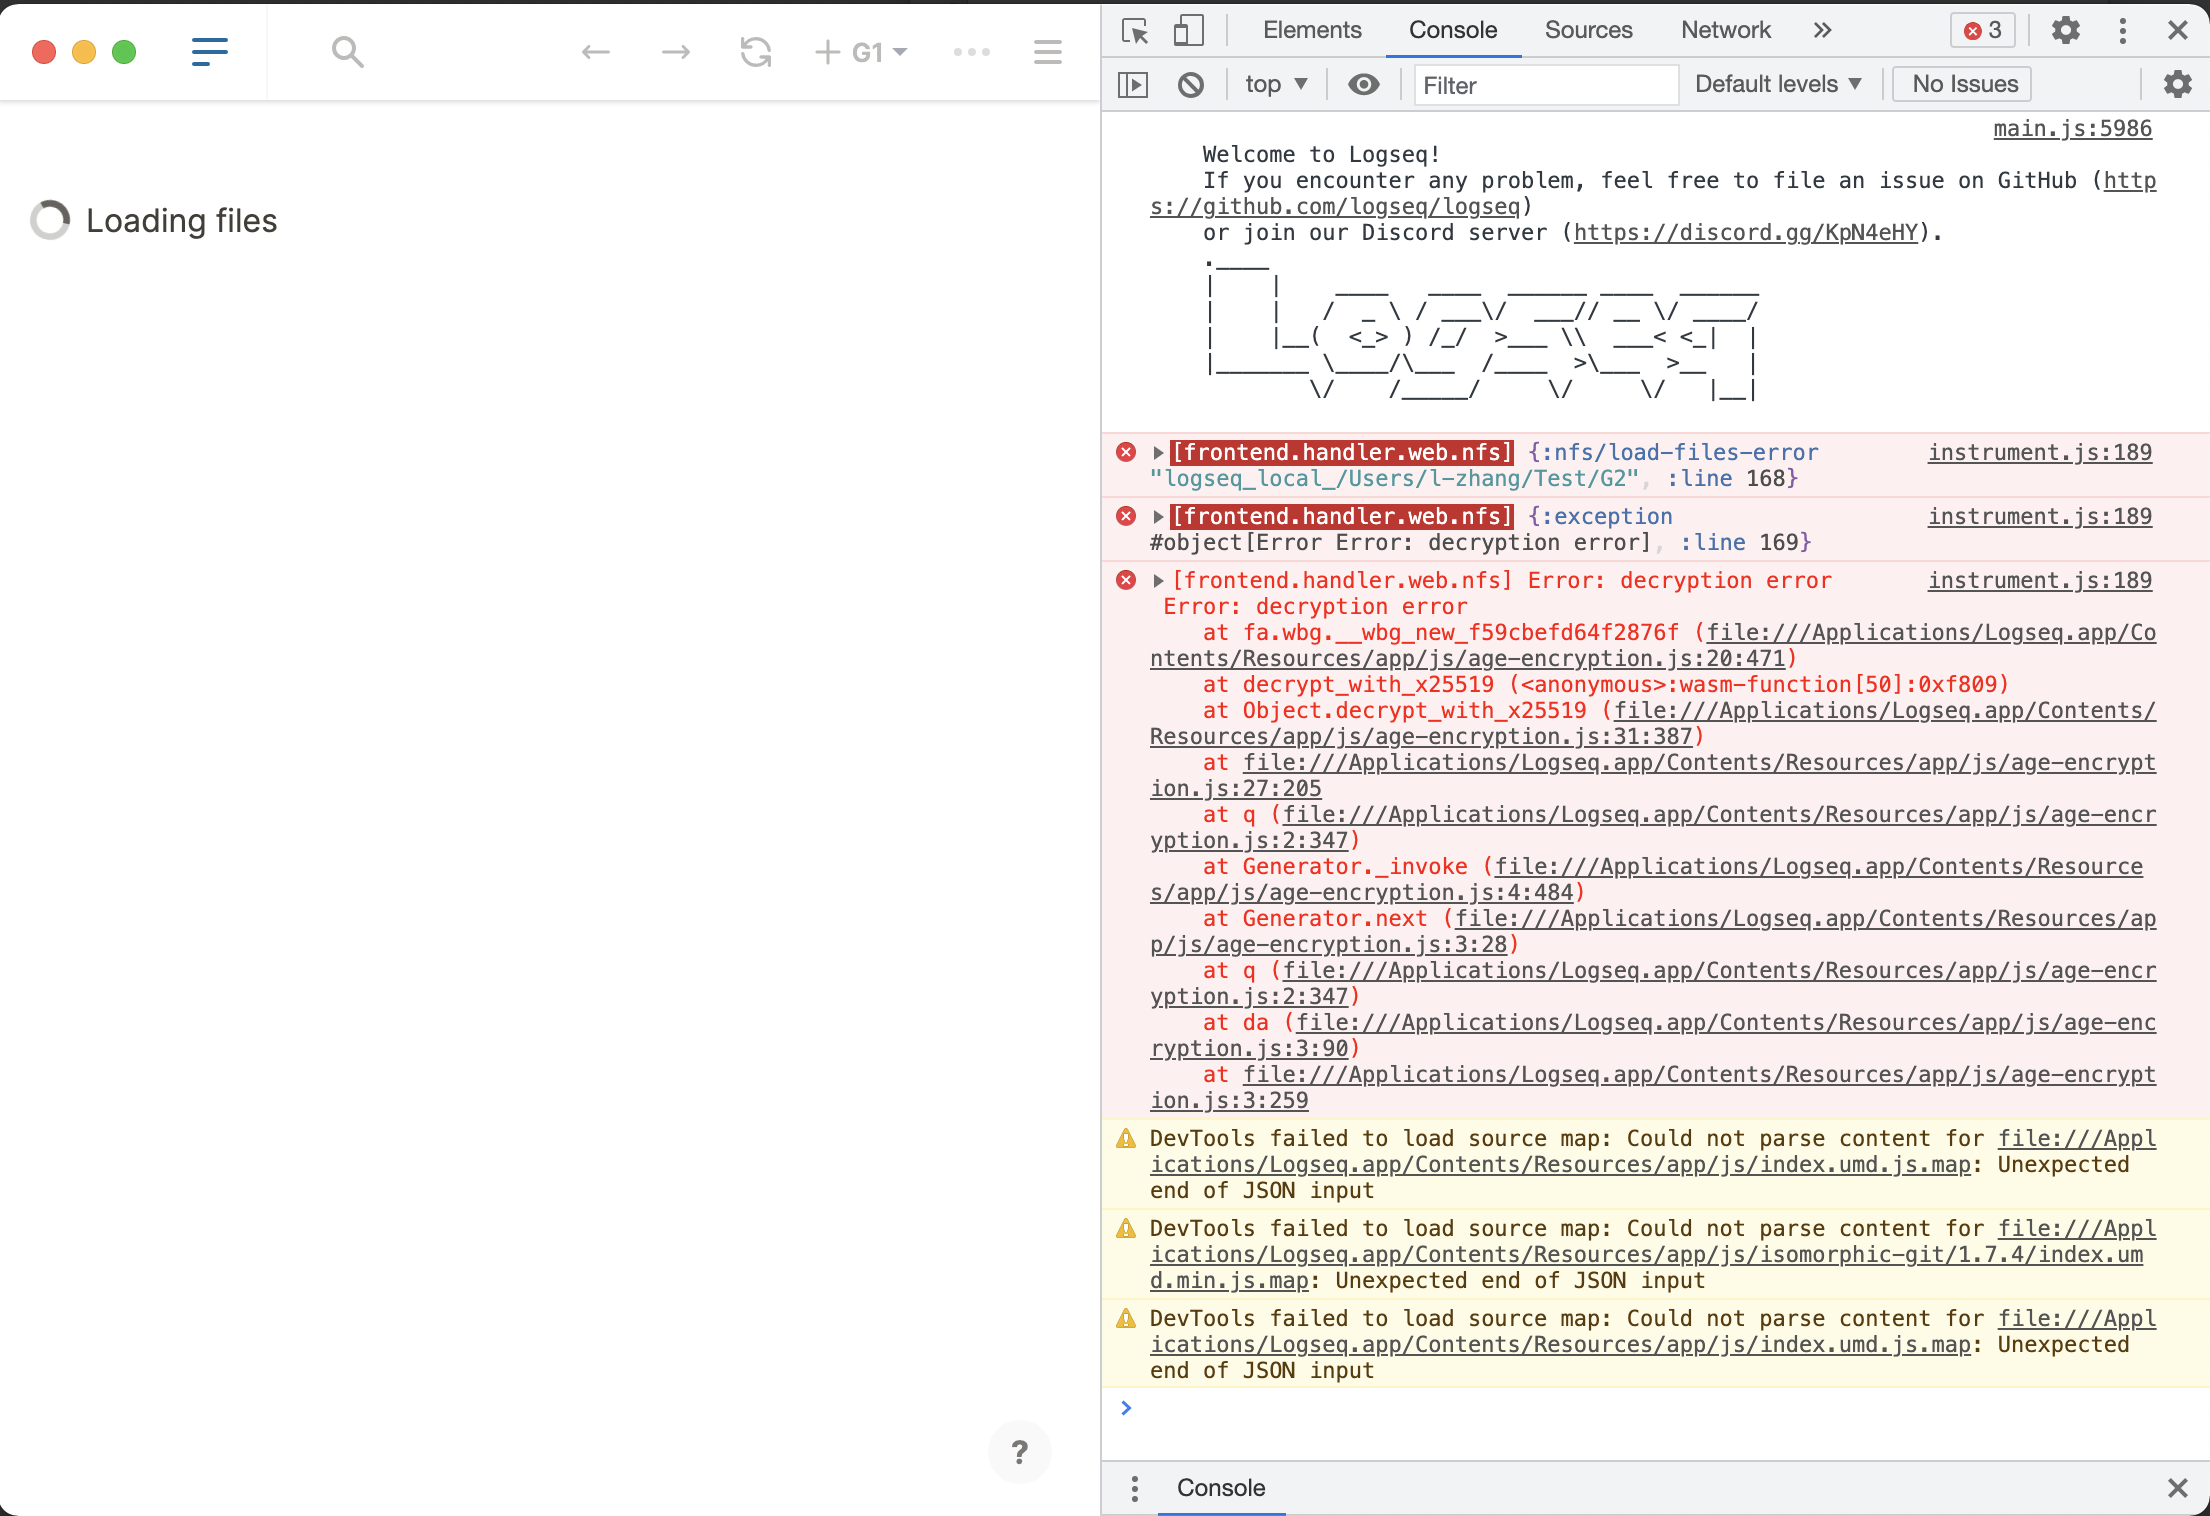Screen dimensions: 2210x1516
Task: Open Logseq search
Action: tap(347, 52)
